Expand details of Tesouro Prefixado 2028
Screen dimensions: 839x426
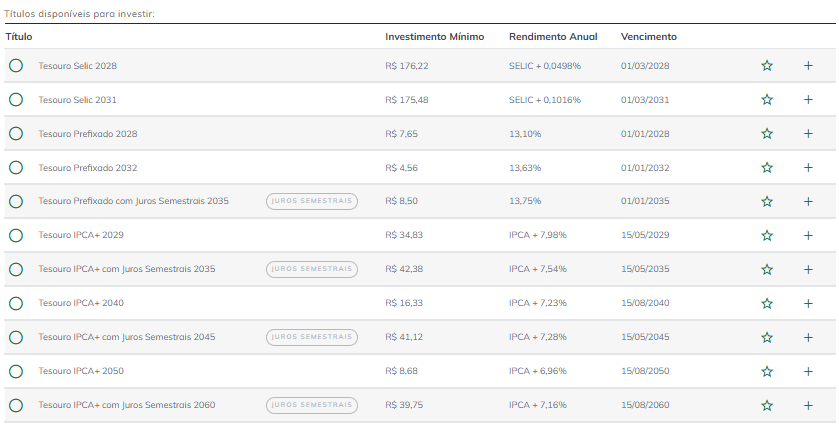coord(808,134)
